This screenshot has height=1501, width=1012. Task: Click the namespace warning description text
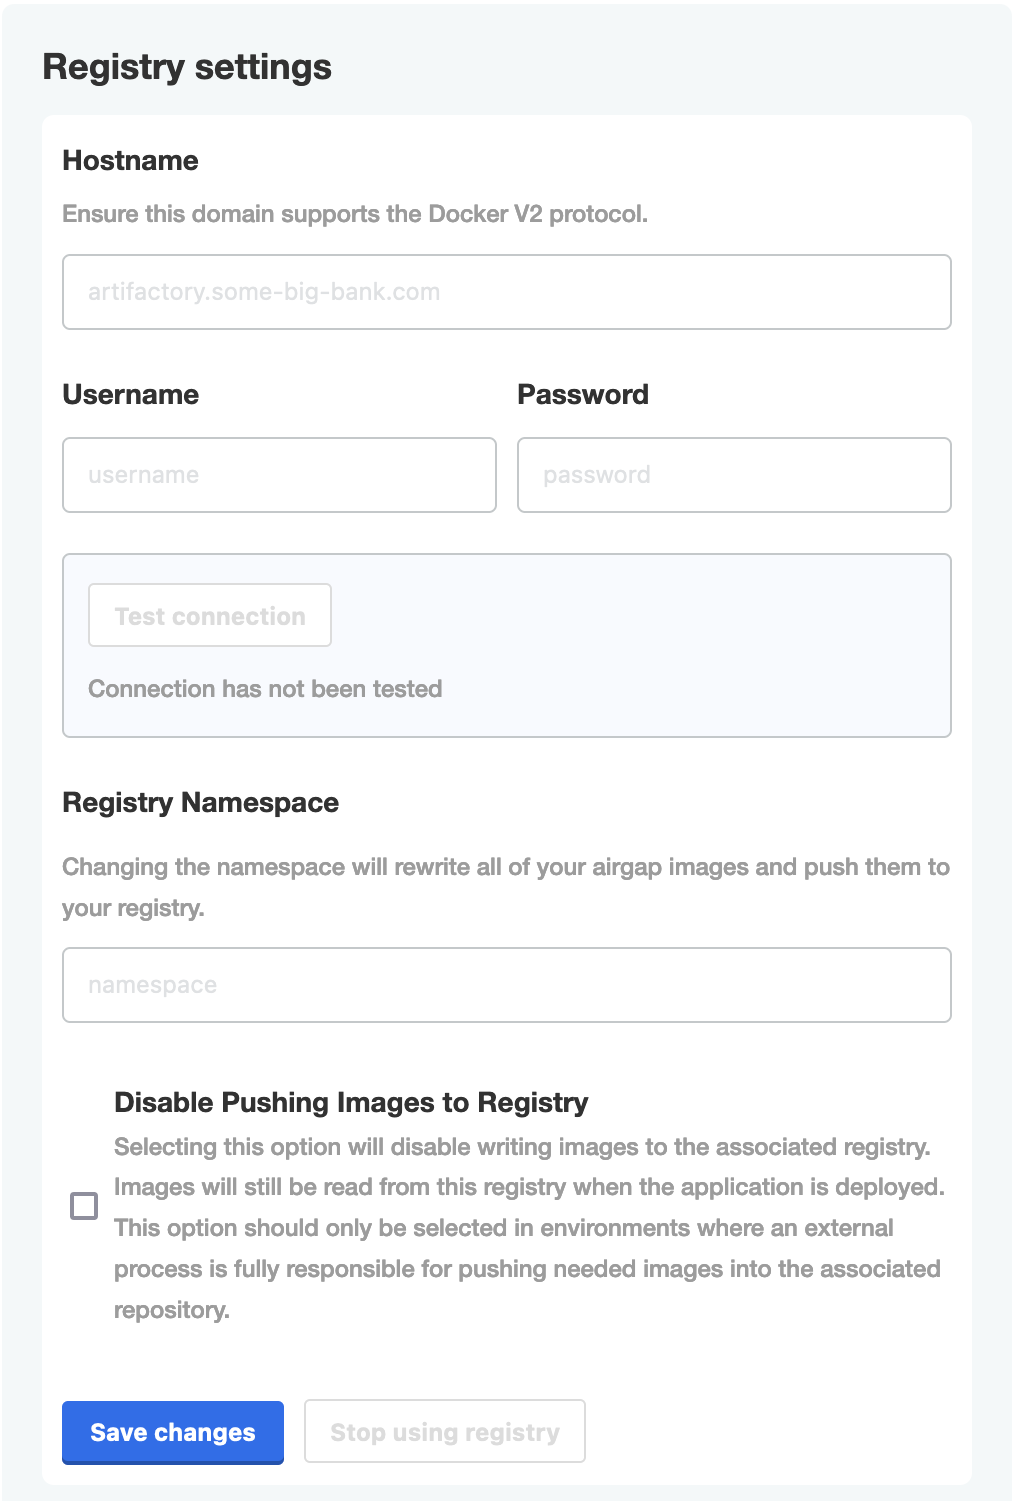click(506, 886)
